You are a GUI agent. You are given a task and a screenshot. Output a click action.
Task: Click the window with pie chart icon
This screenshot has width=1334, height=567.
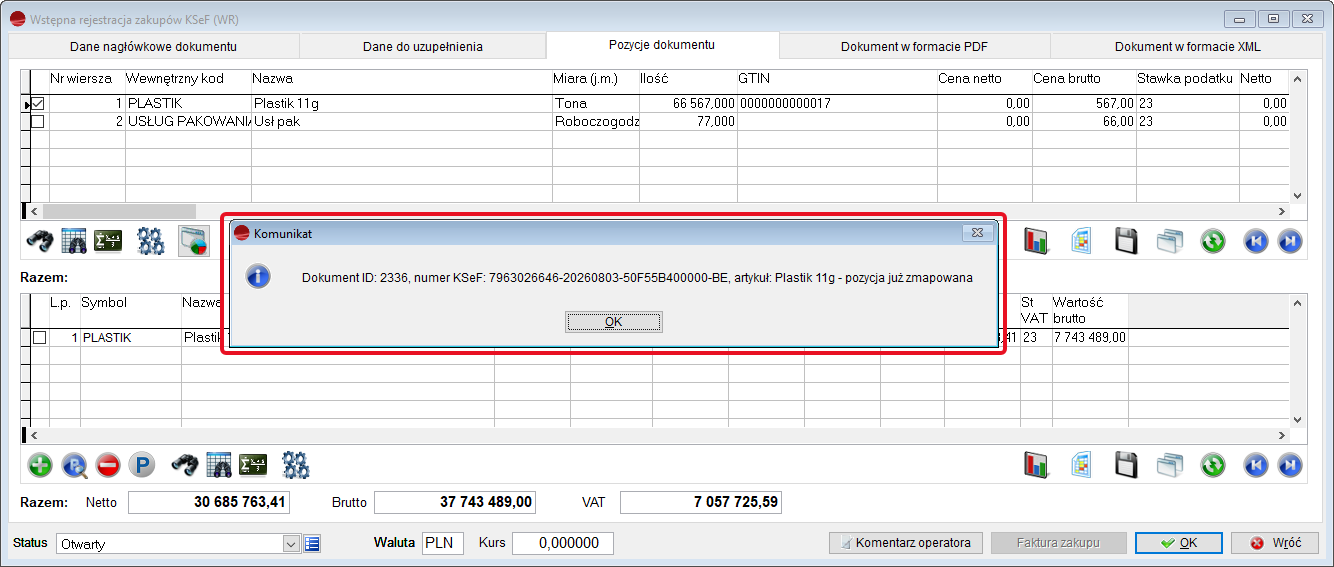click(193, 241)
